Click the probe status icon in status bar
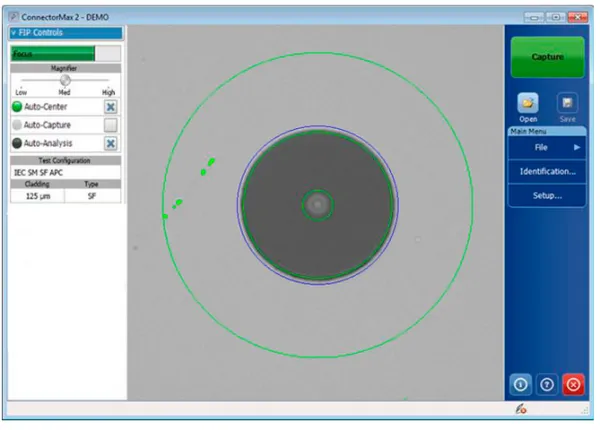The image size is (600, 430). point(520,410)
